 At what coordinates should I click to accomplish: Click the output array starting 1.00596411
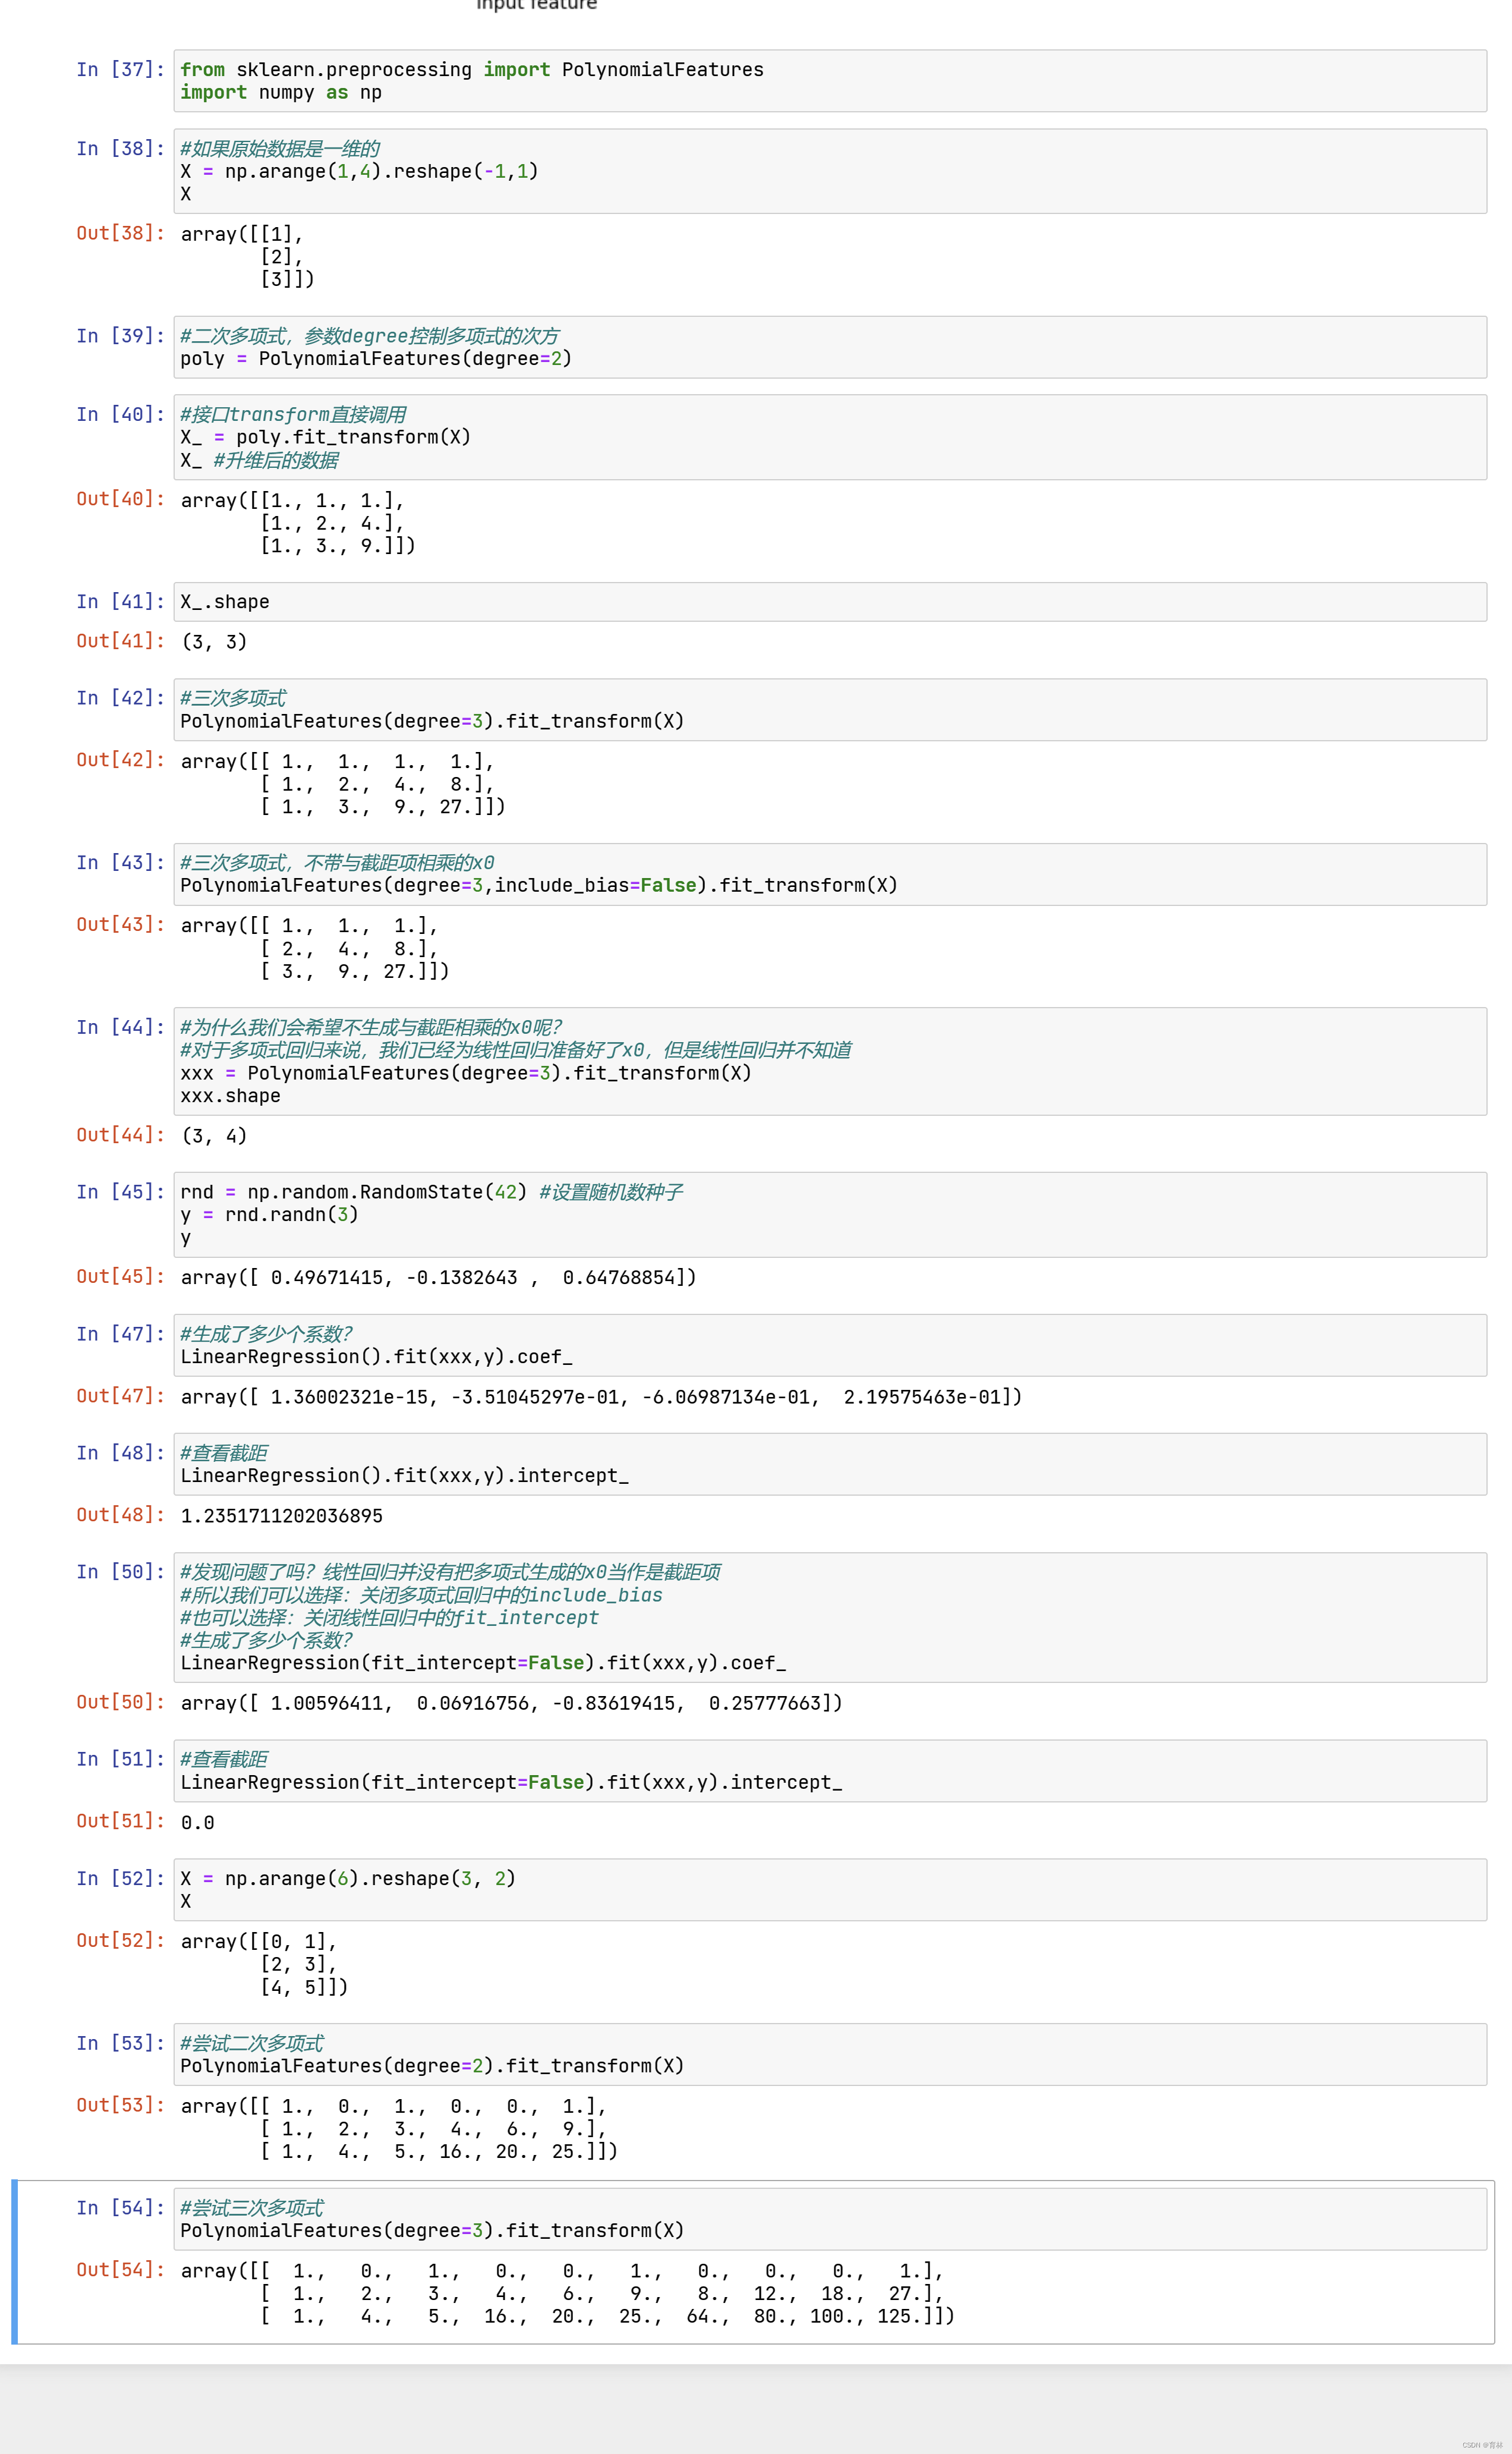pyautogui.click(x=511, y=1703)
